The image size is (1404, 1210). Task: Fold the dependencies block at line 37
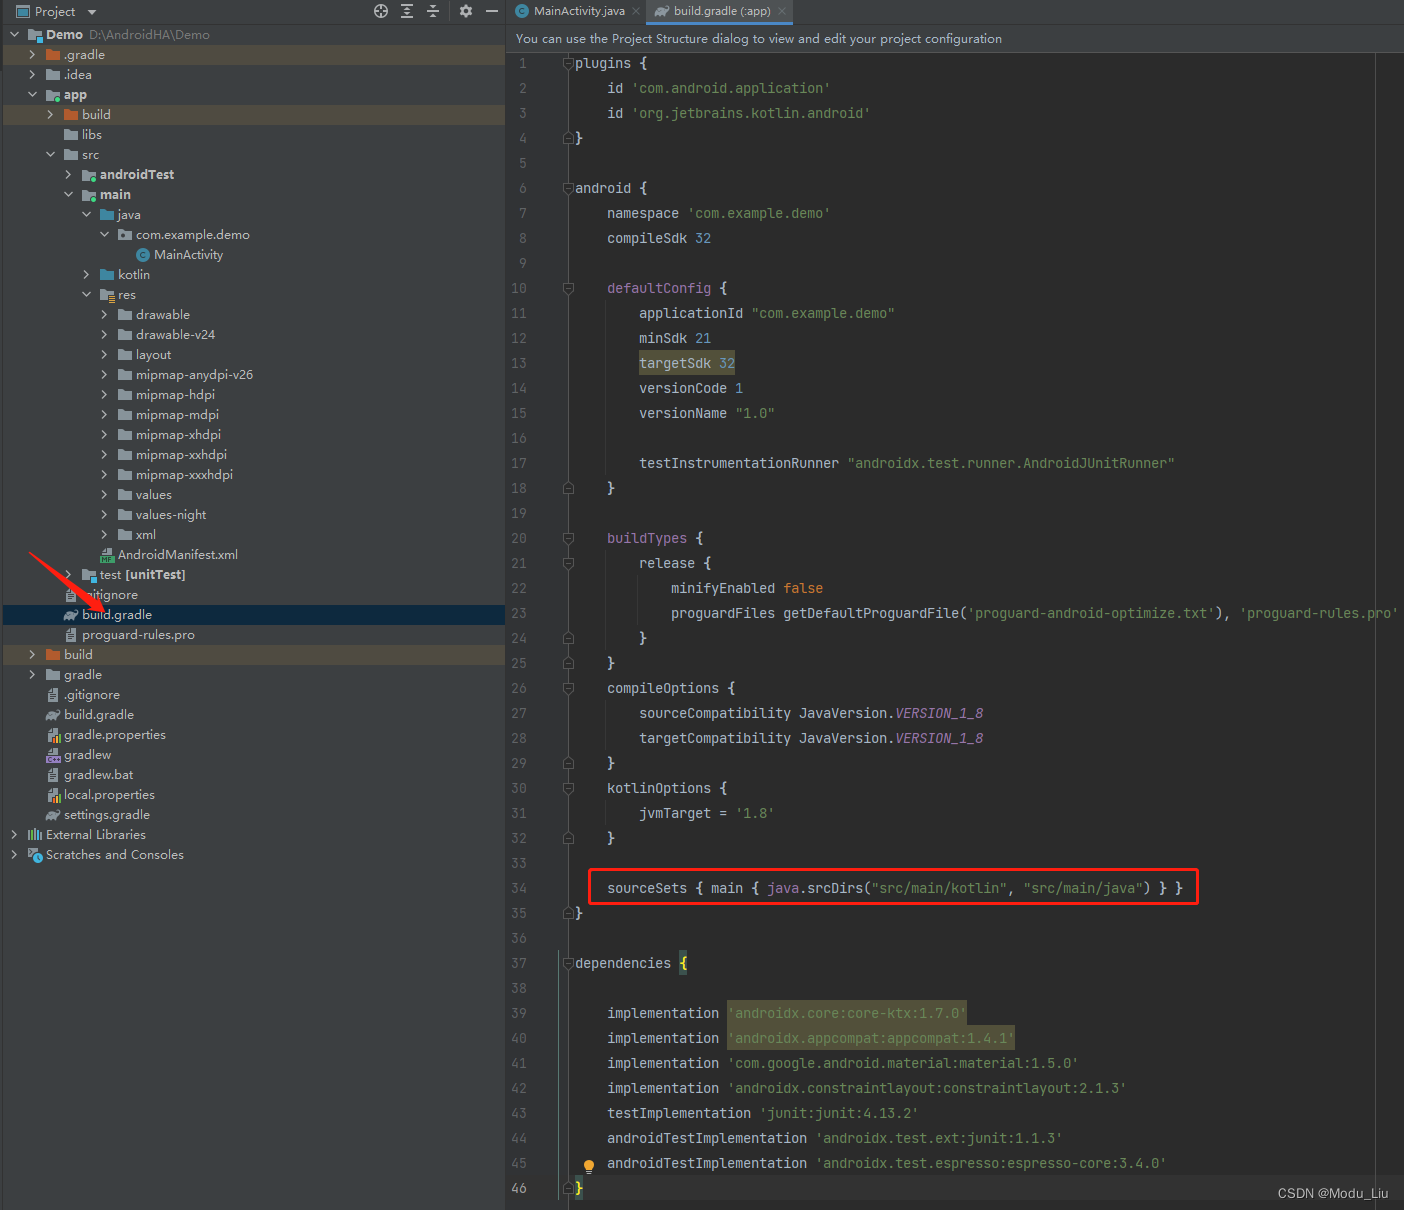tap(568, 963)
